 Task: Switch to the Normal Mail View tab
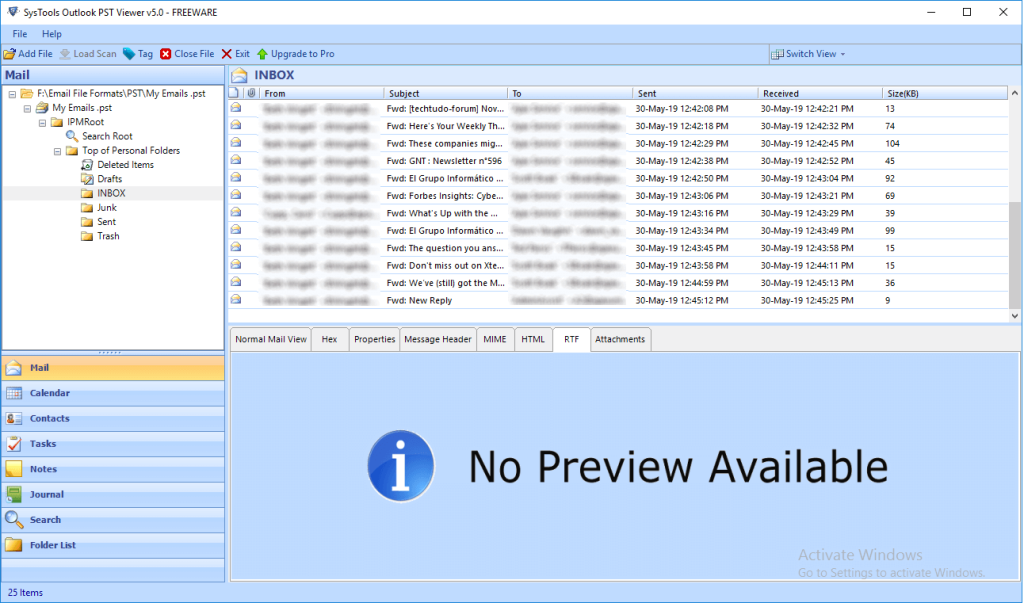(271, 339)
